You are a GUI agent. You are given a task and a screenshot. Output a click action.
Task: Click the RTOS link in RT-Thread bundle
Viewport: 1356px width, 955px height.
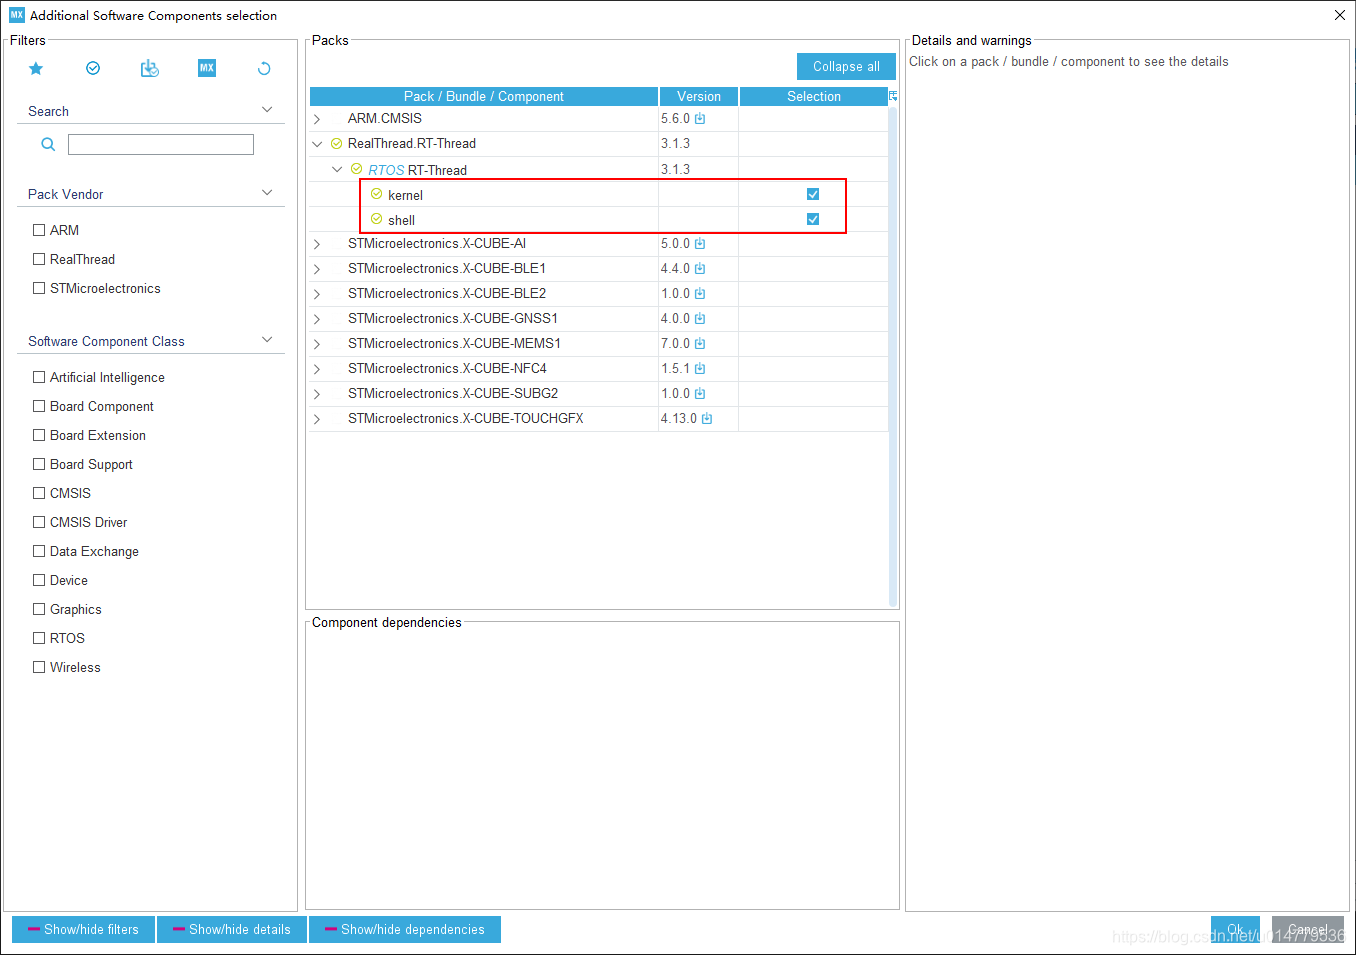386,170
